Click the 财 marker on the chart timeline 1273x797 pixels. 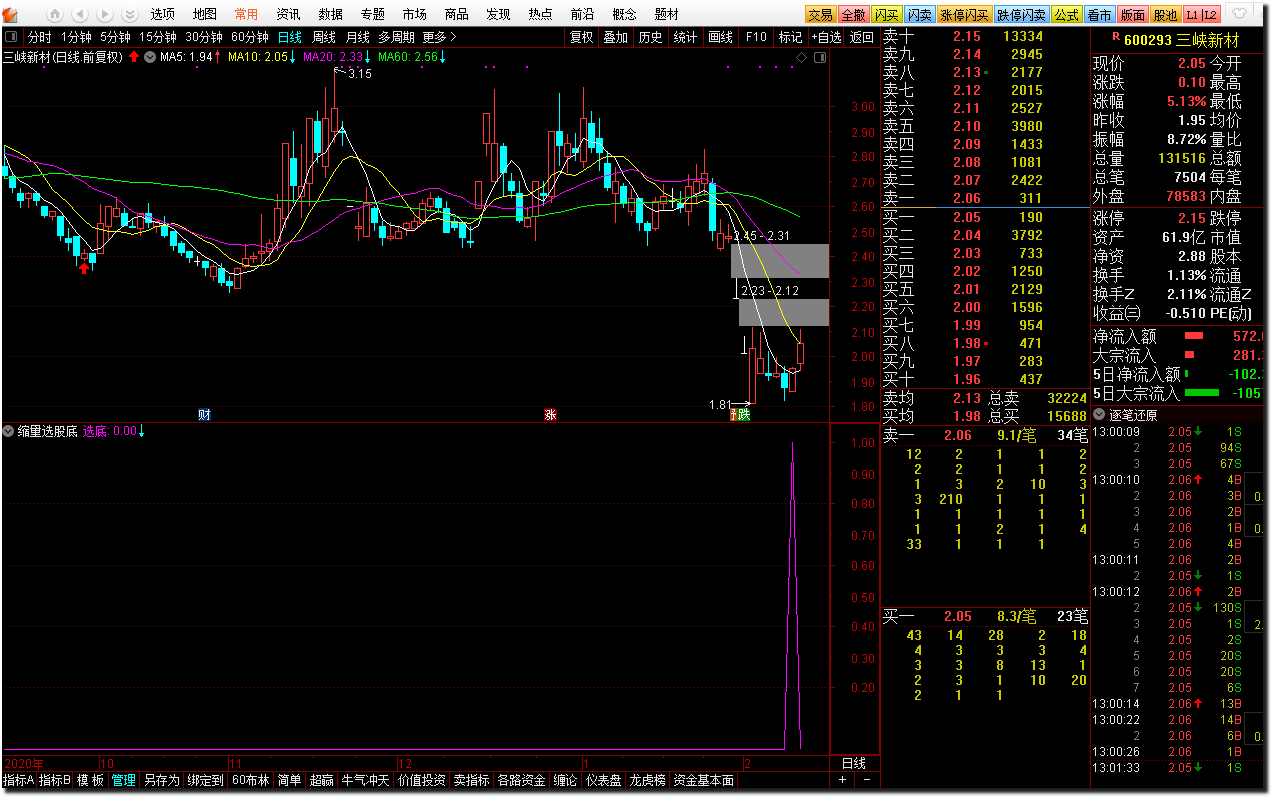pyautogui.click(x=204, y=414)
